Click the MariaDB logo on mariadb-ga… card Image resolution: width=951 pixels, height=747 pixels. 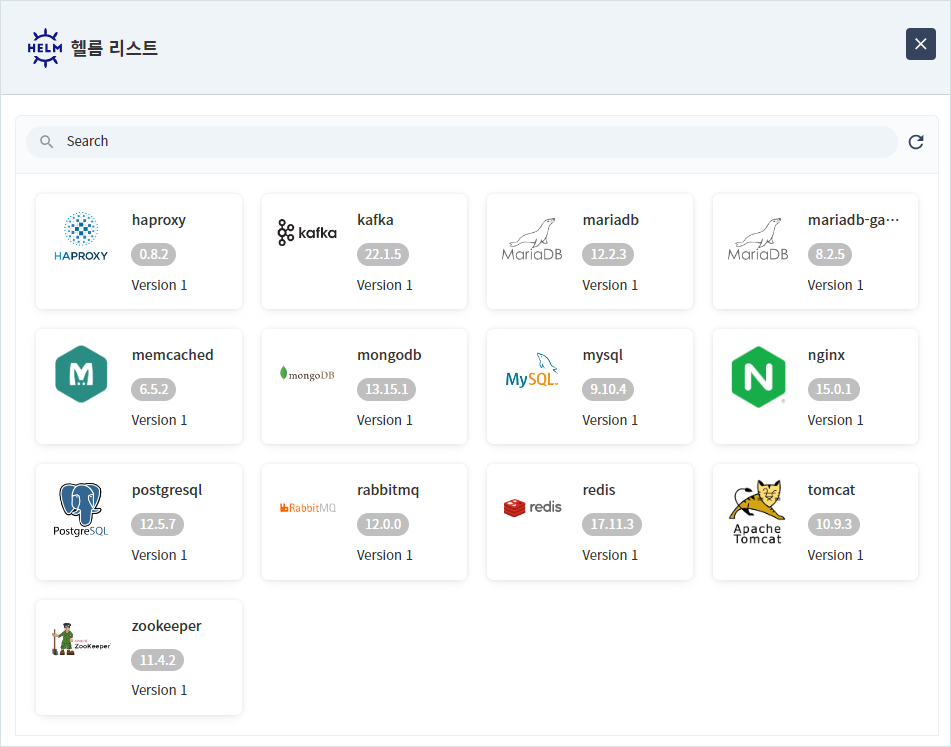click(x=758, y=240)
